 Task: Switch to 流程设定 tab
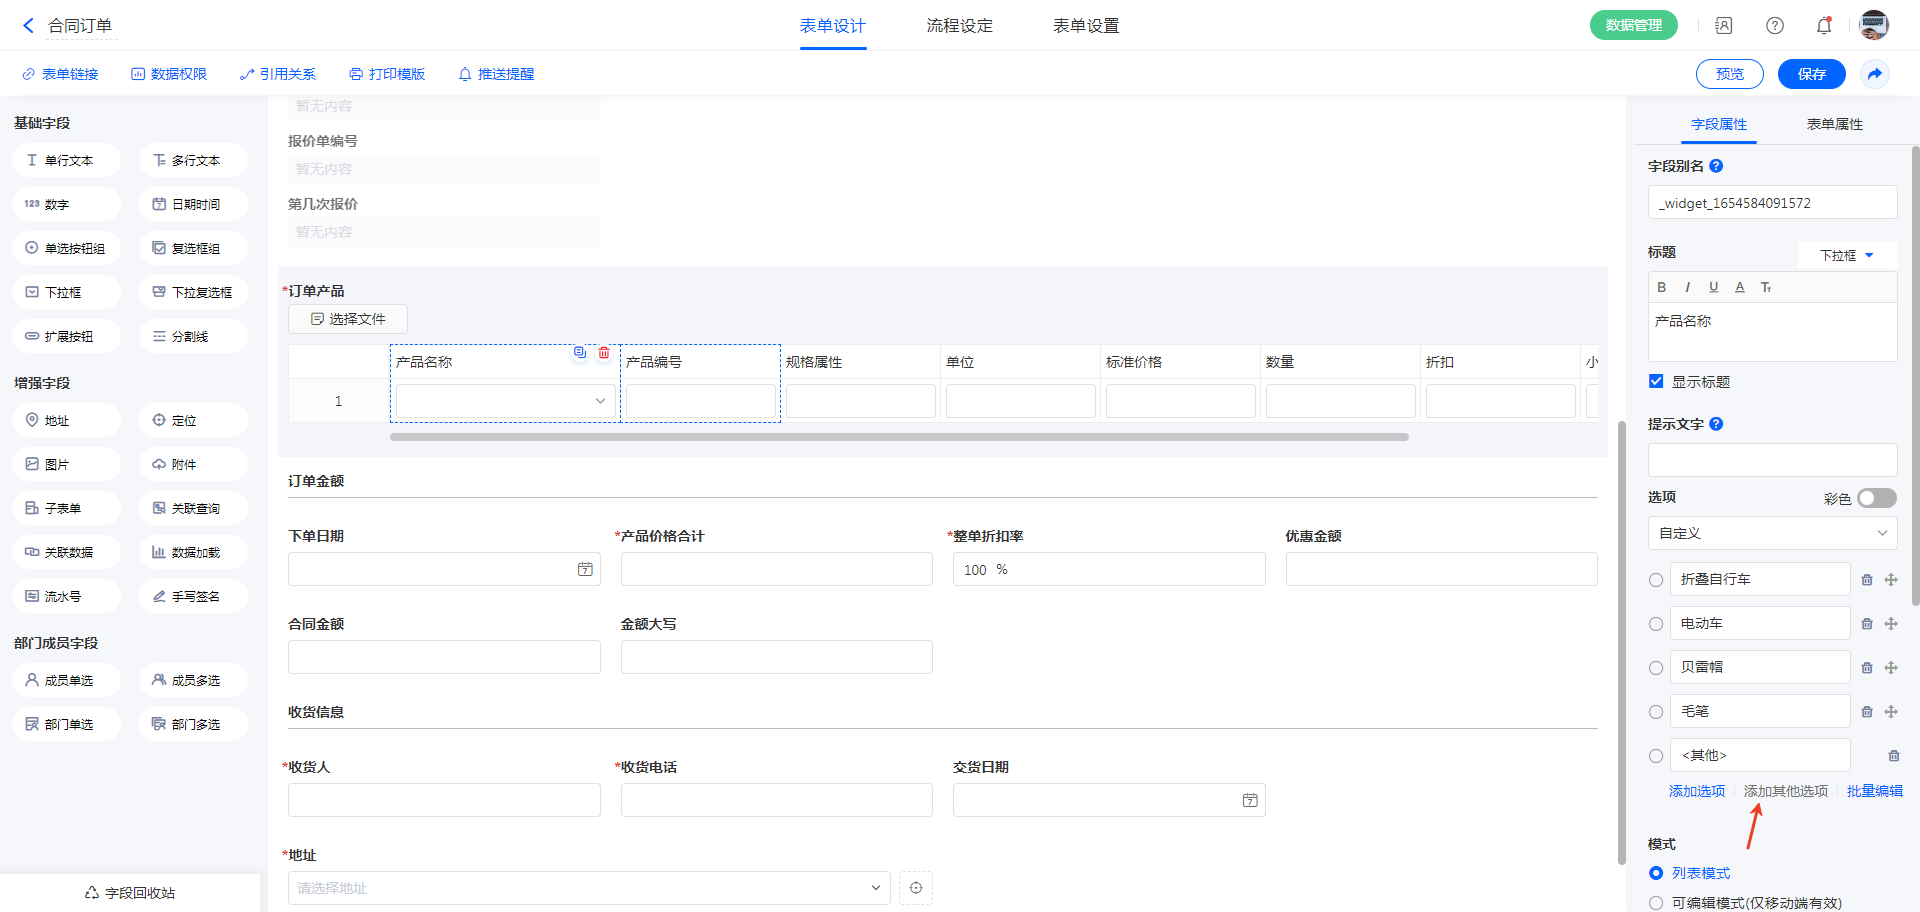tap(959, 26)
